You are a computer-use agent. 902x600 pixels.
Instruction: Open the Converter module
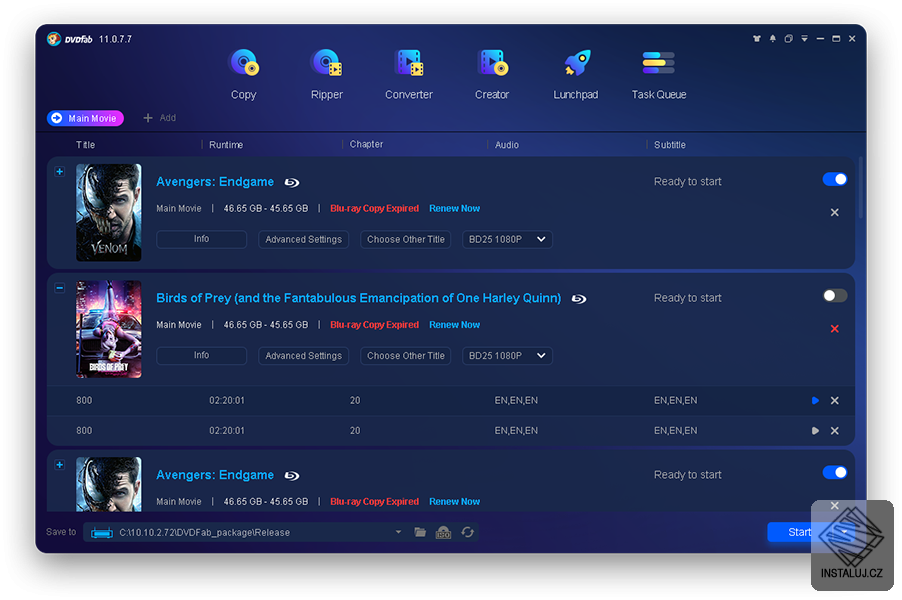pos(409,74)
